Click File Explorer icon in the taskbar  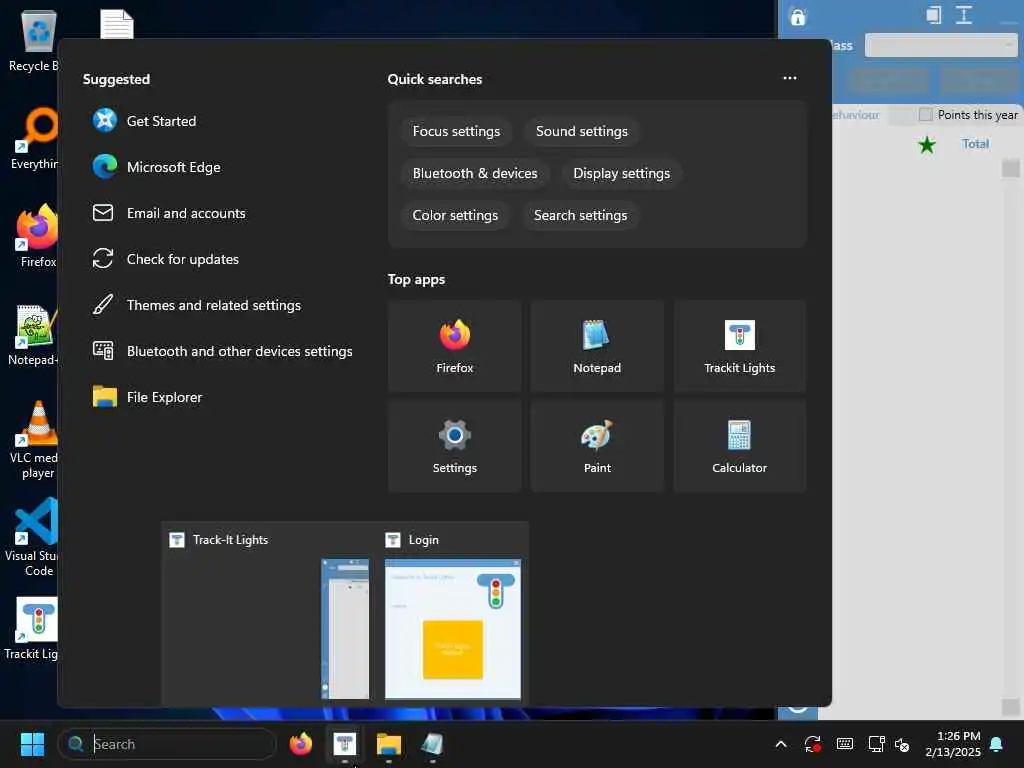[x=389, y=744]
